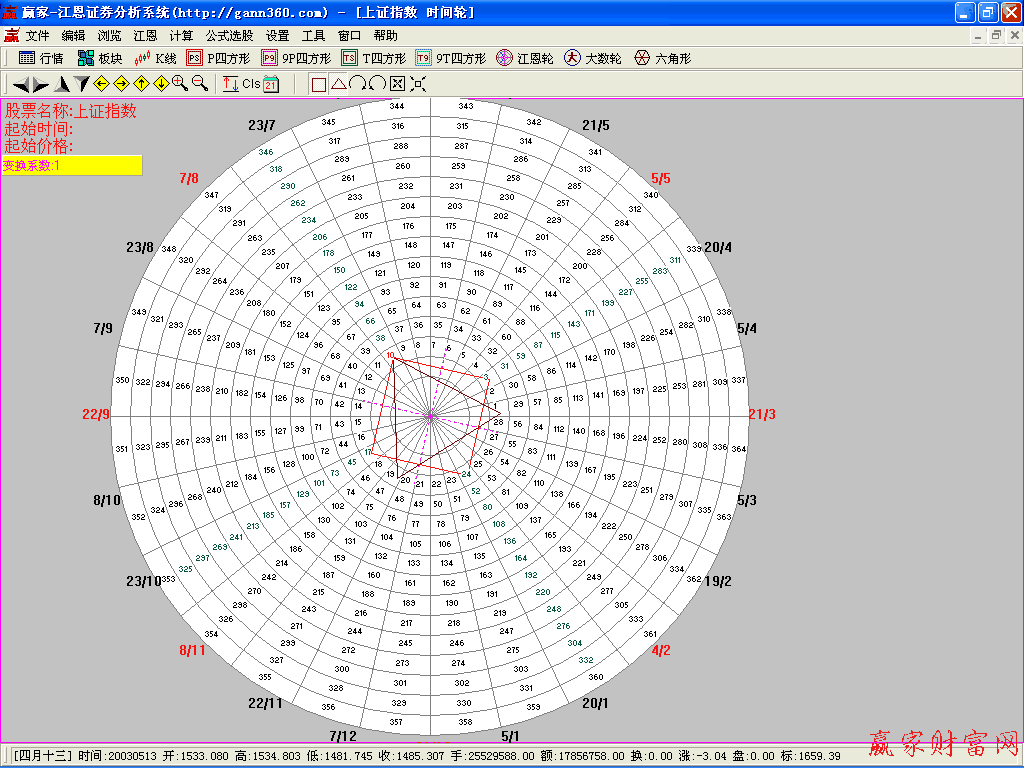This screenshot has height=768, width=1024.
Task: Click the zoom out magnifier icon
Action: [x=199, y=84]
